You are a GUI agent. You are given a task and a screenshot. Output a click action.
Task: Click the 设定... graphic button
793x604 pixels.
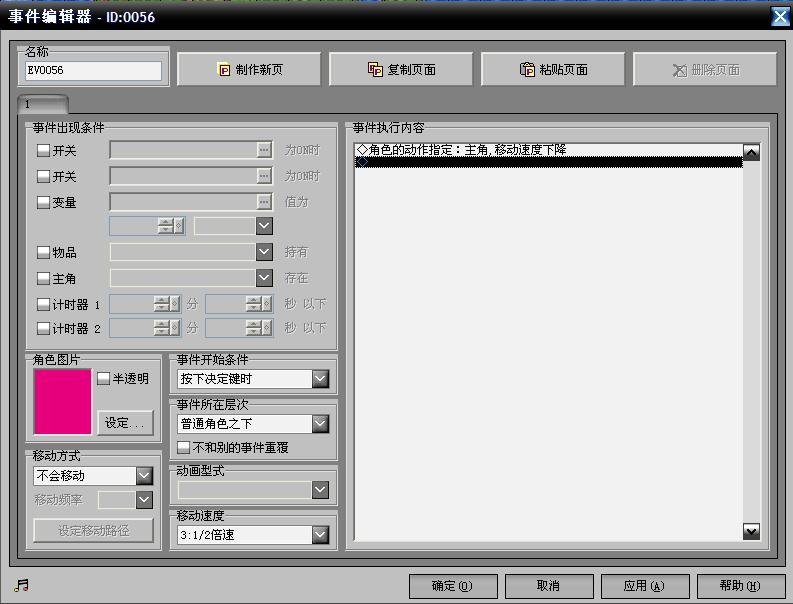point(124,423)
